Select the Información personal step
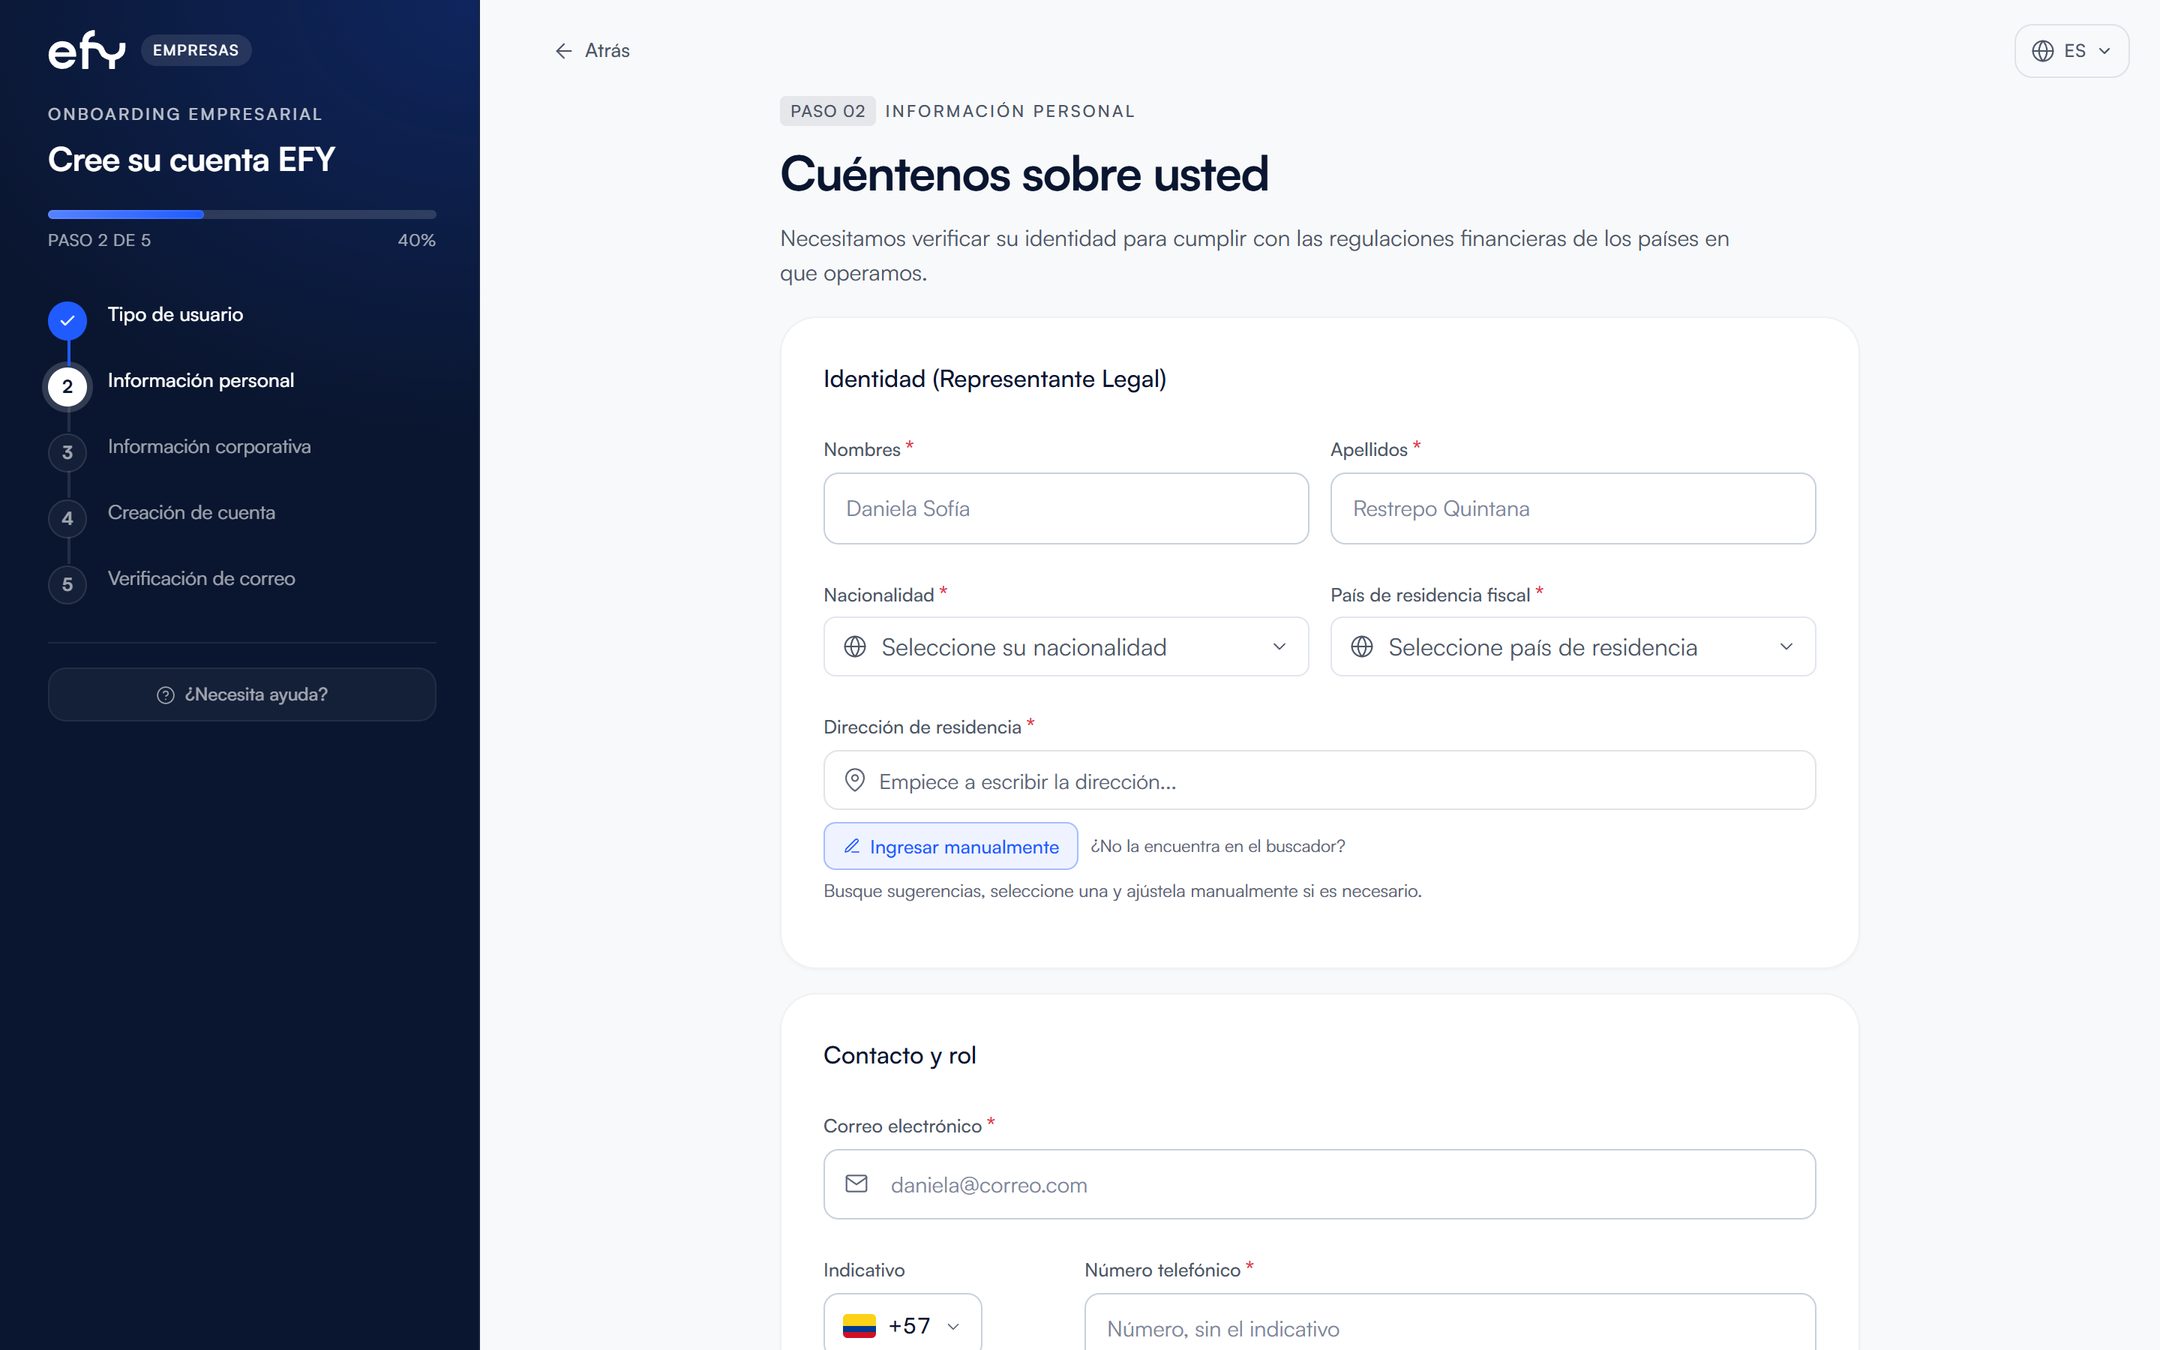This screenshot has width=2160, height=1350. pyautogui.click(x=201, y=380)
